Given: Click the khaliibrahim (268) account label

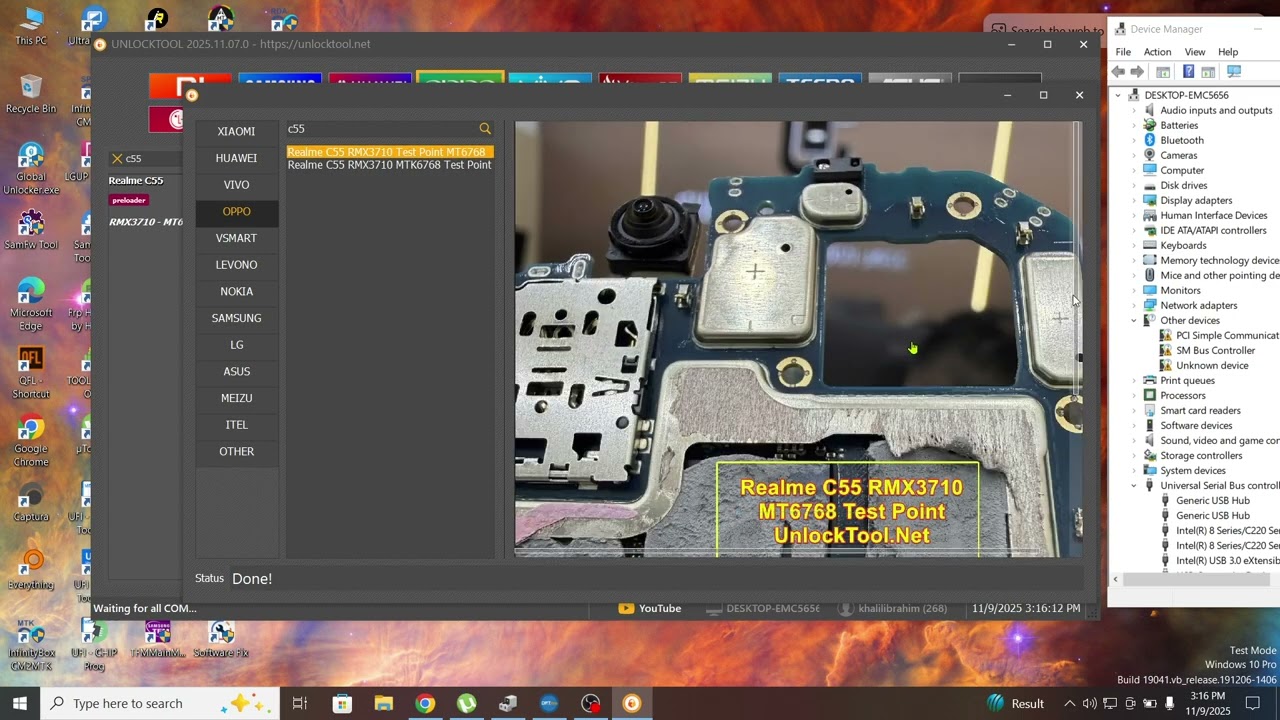Looking at the screenshot, I should 893,608.
